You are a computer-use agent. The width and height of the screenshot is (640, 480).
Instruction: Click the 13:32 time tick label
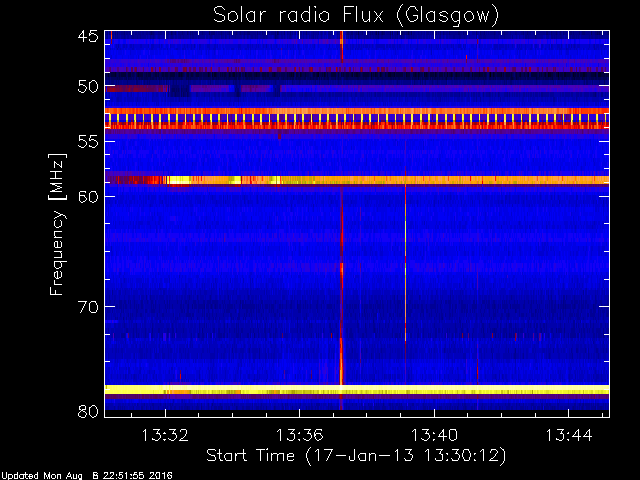coord(165,436)
